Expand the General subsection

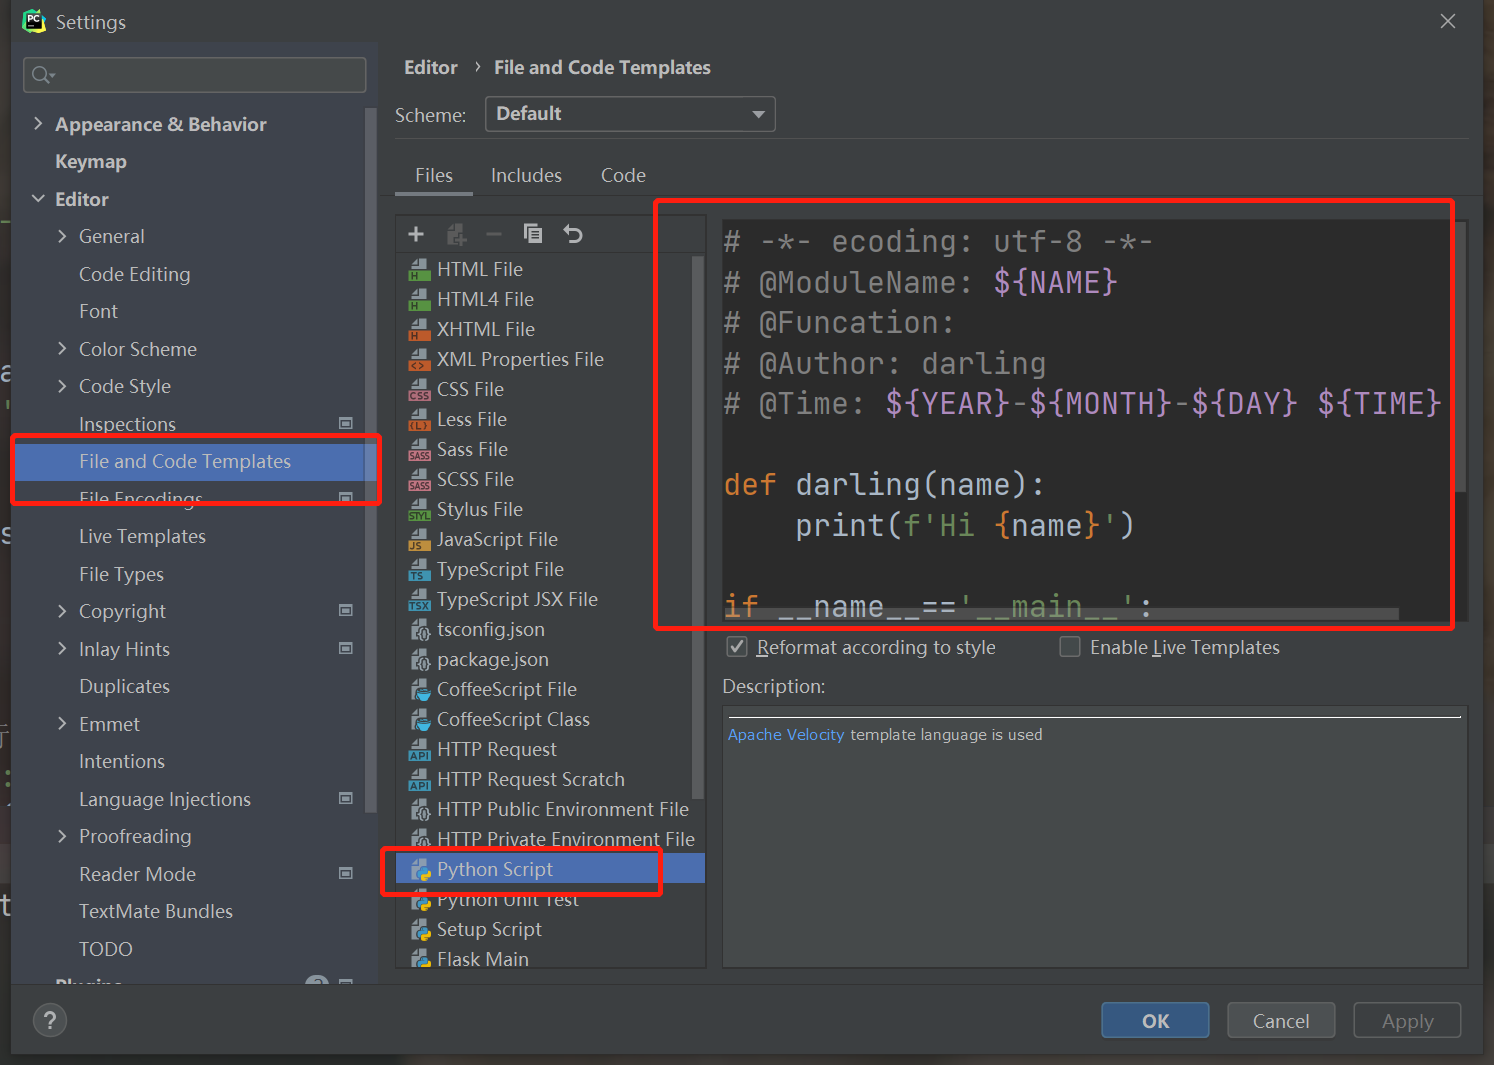(x=62, y=236)
